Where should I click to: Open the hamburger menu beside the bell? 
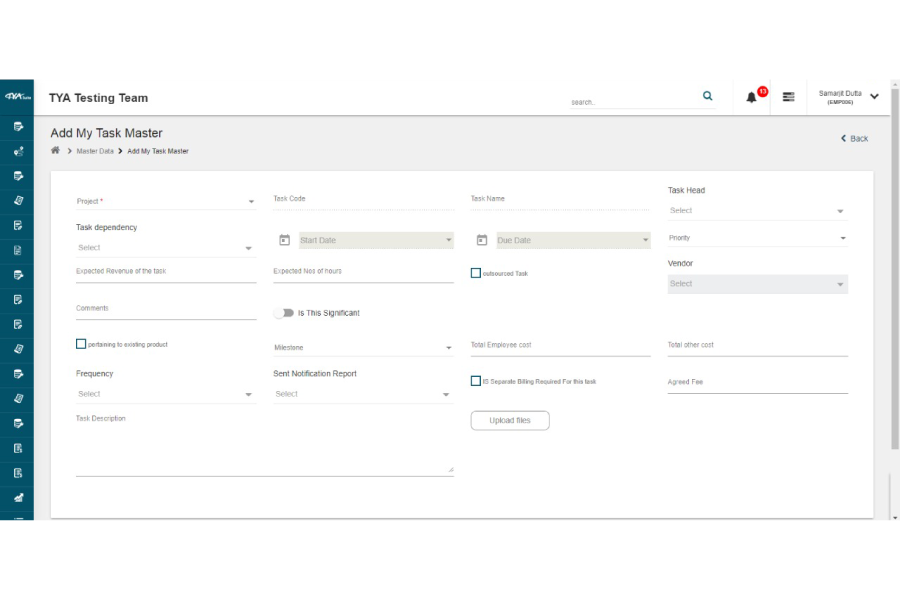788,97
